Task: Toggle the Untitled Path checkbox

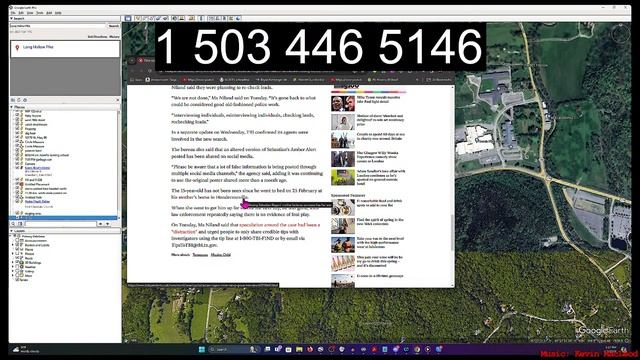Action: pos(17,197)
